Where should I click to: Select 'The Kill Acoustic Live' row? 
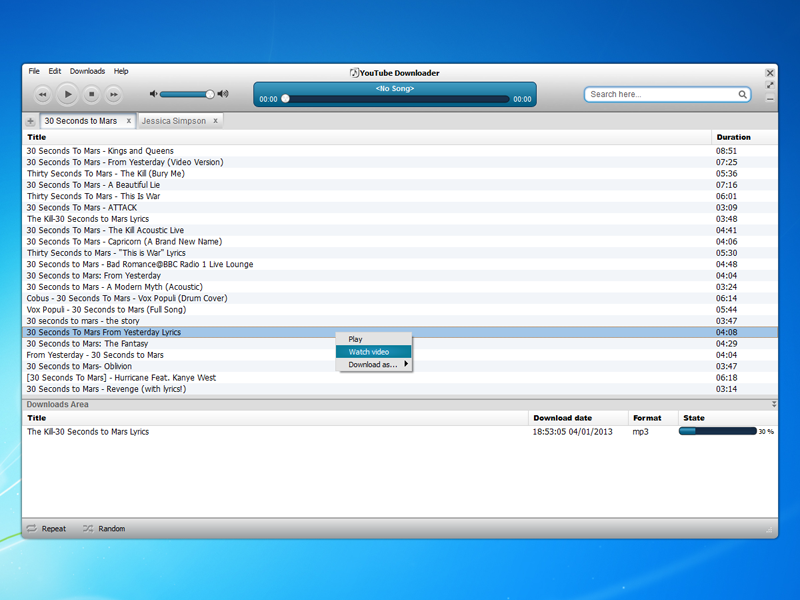[x=400, y=230]
